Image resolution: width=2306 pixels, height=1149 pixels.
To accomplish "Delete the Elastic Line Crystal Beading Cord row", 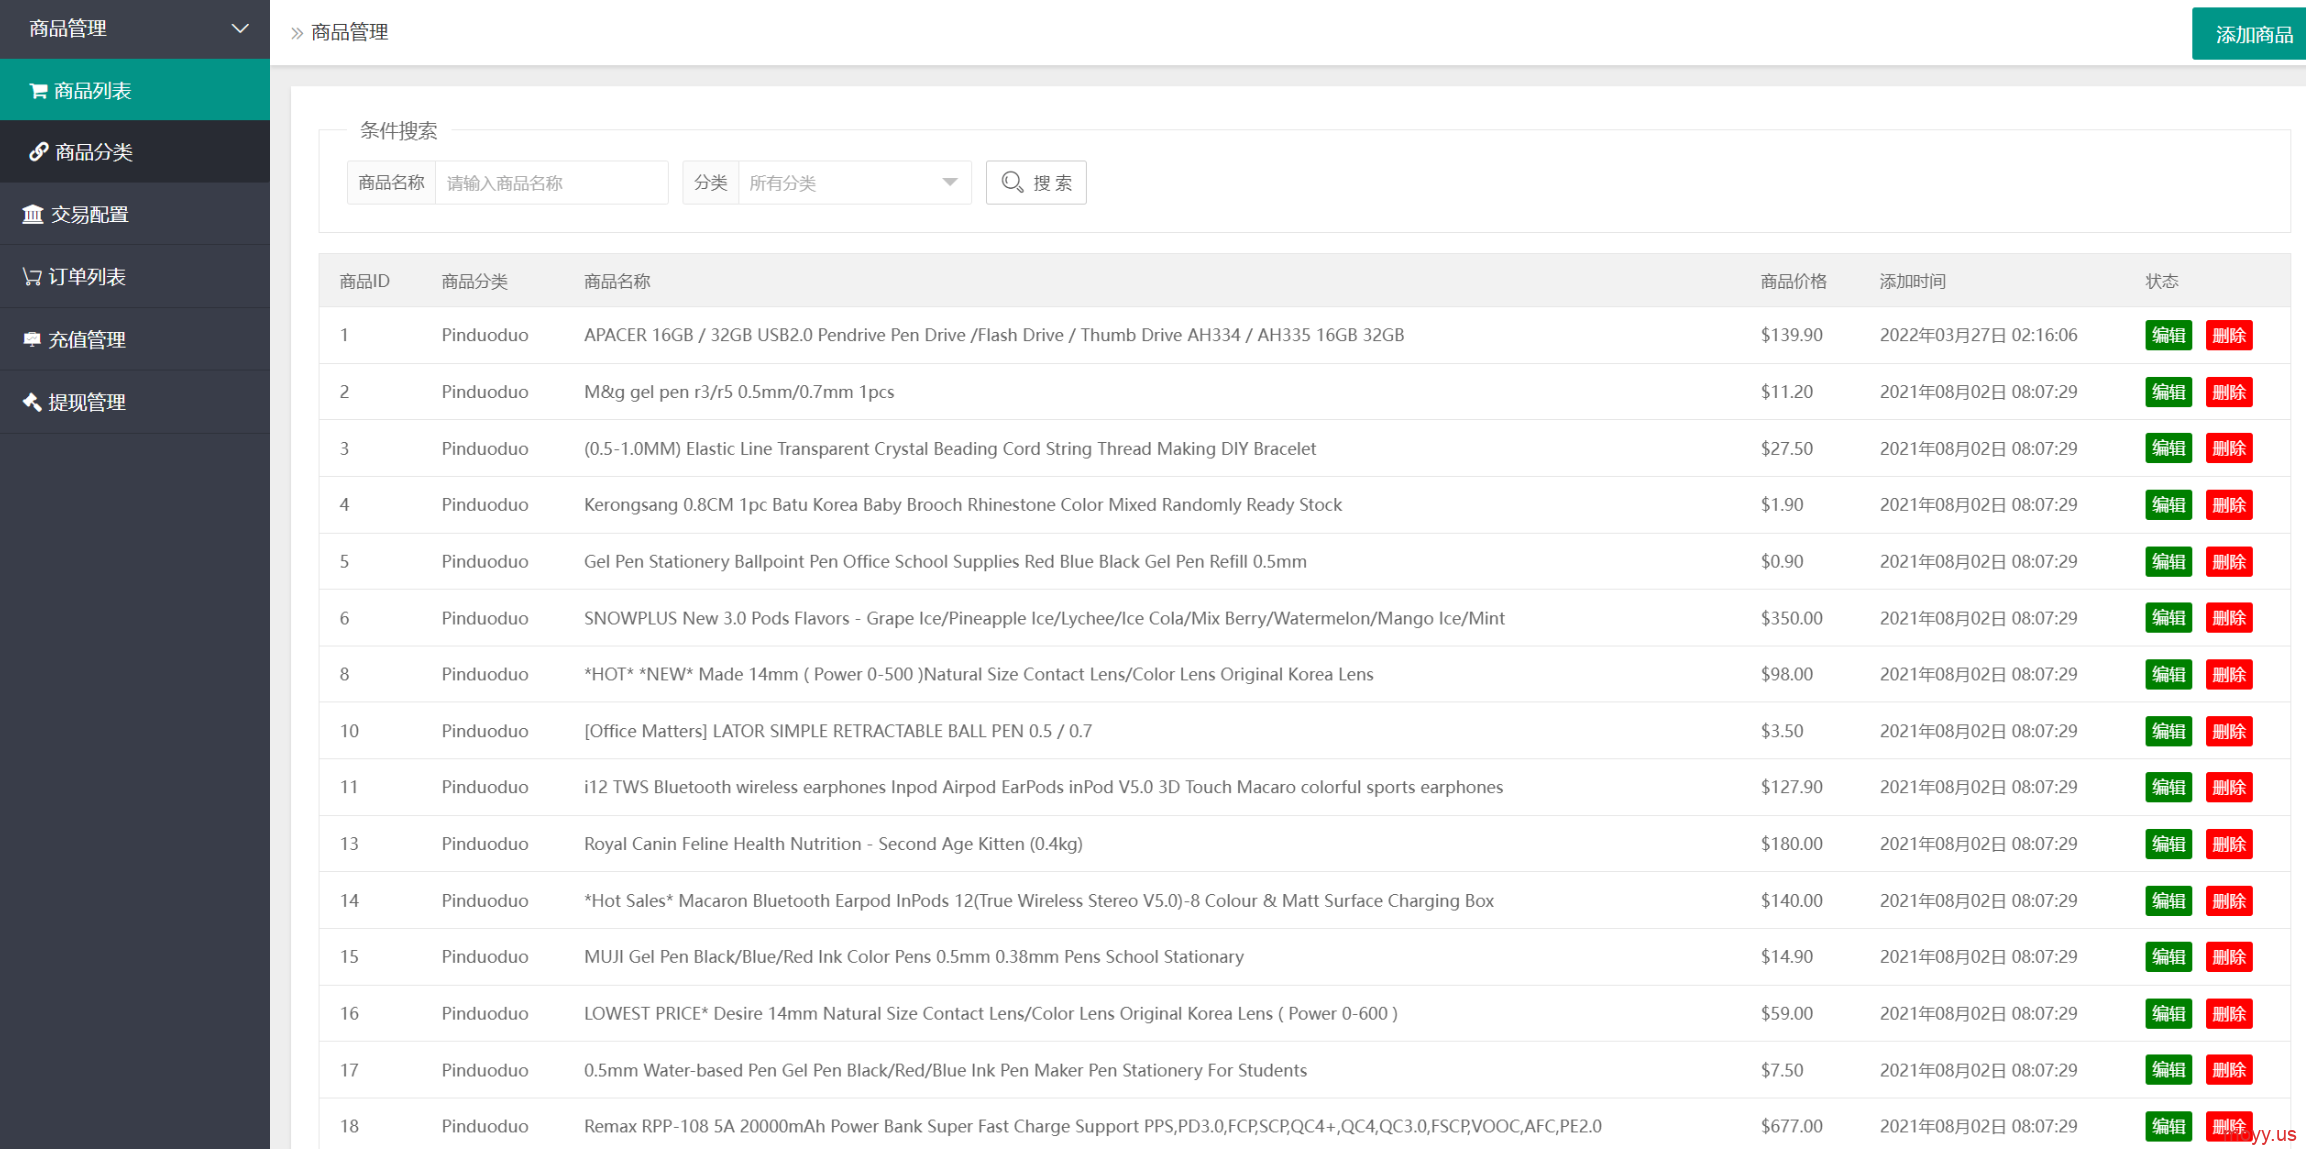I will click(x=2229, y=448).
